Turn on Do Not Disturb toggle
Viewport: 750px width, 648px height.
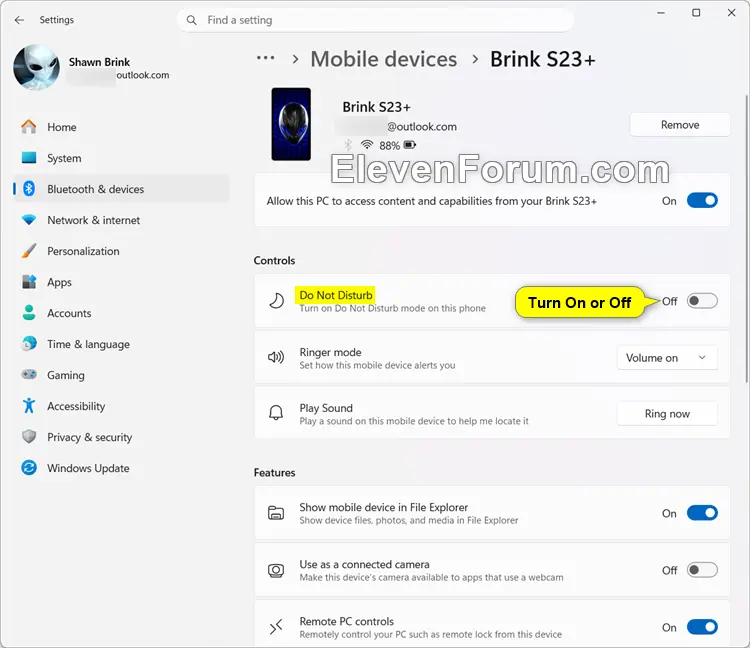pyautogui.click(x=702, y=301)
